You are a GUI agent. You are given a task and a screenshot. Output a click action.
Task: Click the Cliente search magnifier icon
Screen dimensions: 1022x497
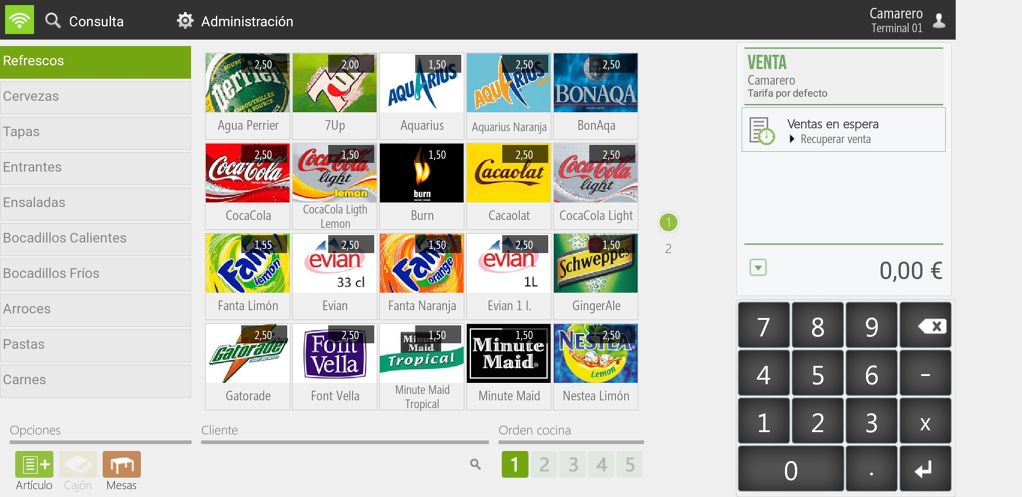[476, 464]
